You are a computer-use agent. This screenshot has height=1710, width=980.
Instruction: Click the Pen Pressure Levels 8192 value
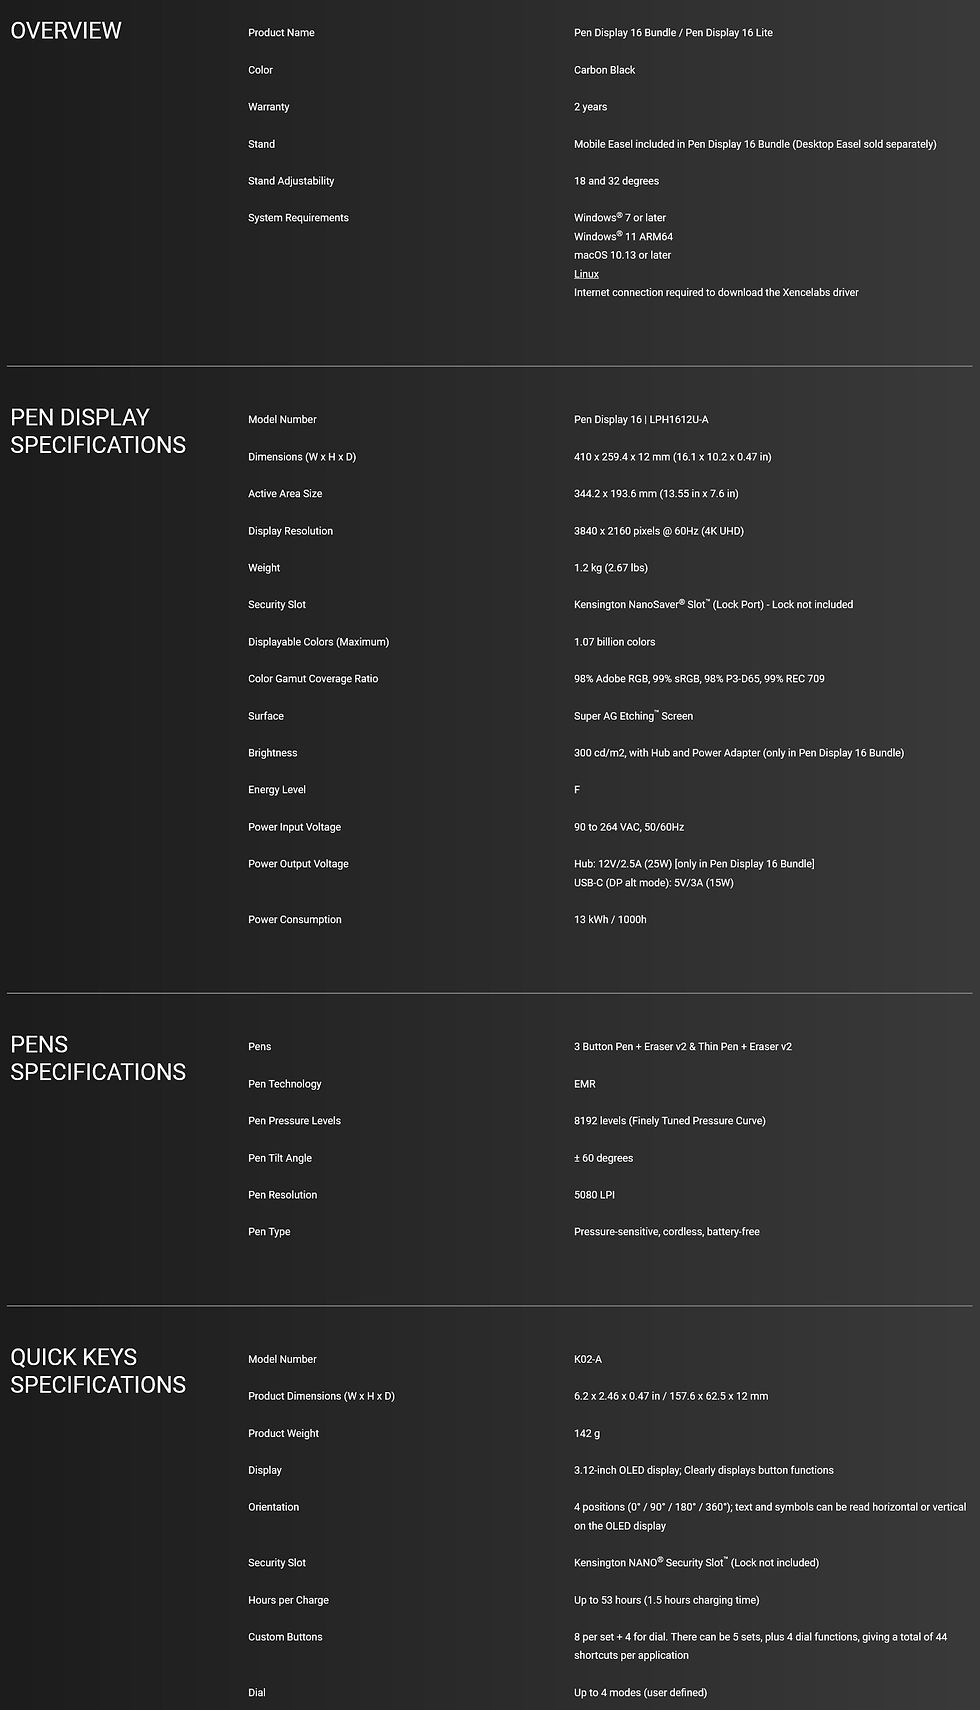tap(669, 1121)
